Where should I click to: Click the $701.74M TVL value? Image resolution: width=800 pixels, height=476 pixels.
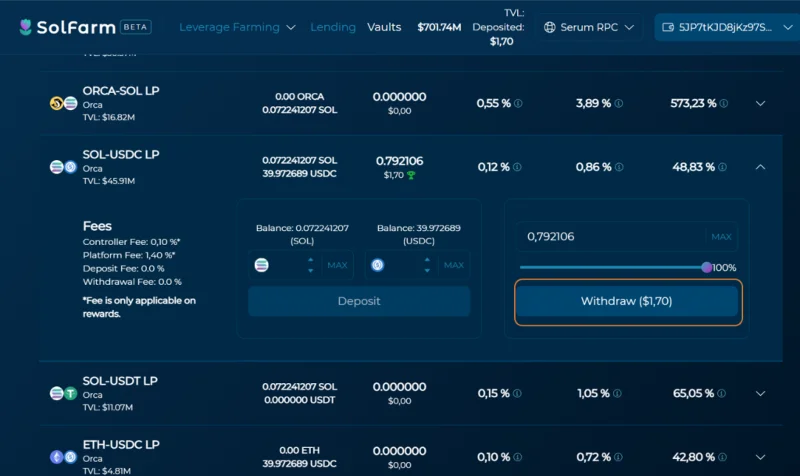[439, 27]
